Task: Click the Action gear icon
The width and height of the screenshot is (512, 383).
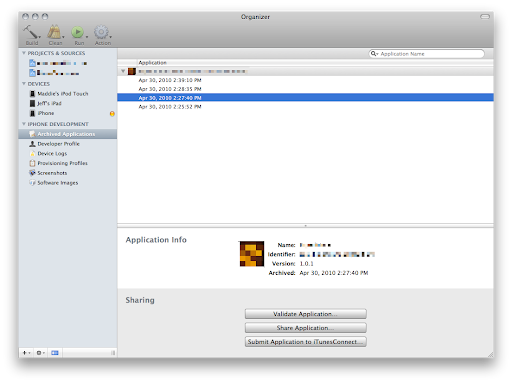Action: pos(101,32)
